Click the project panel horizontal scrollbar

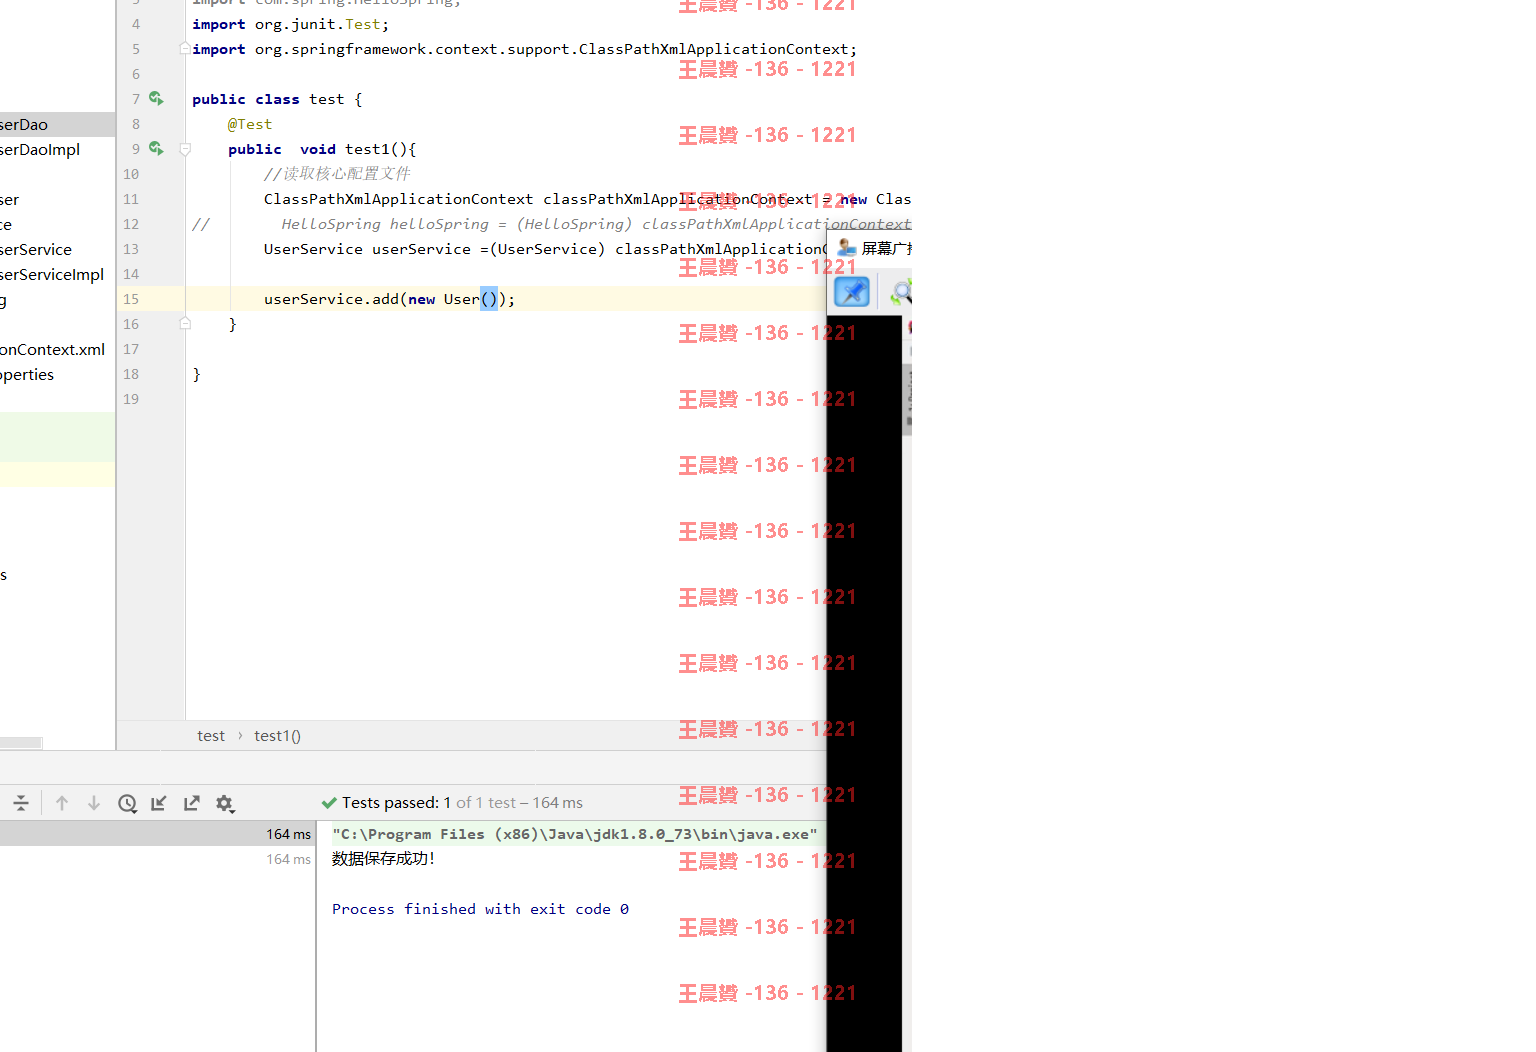(x=21, y=743)
